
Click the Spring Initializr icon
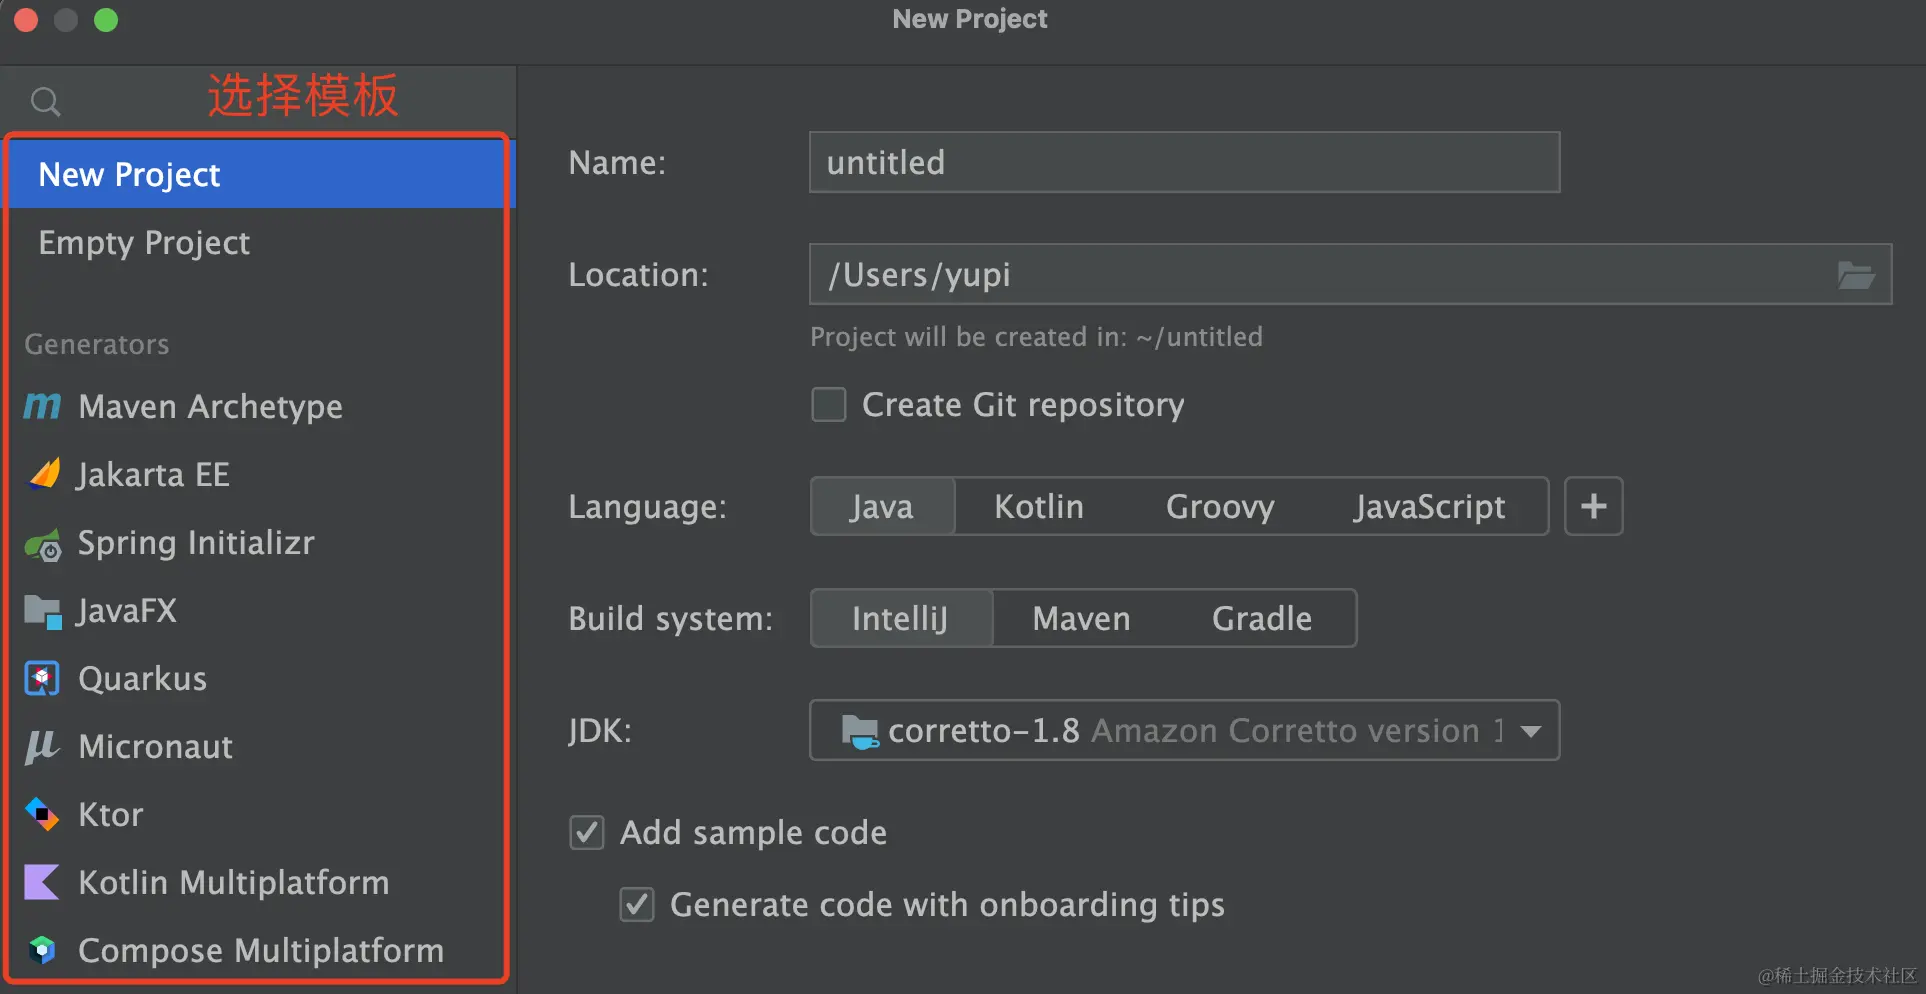[43, 544]
